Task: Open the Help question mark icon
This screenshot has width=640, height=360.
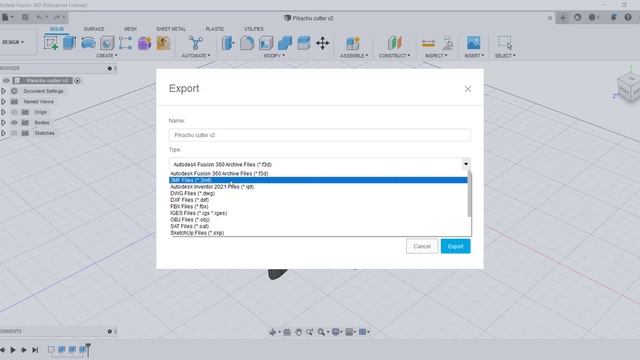Action: [x=628, y=18]
